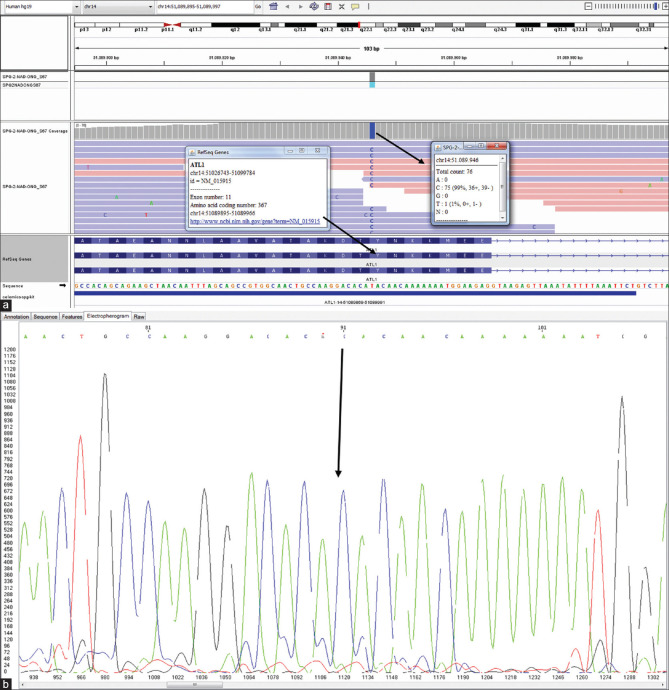Click the refresh icon in toolbar
Screen dimensions: 669x690
pyautogui.click(x=314, y=6)
